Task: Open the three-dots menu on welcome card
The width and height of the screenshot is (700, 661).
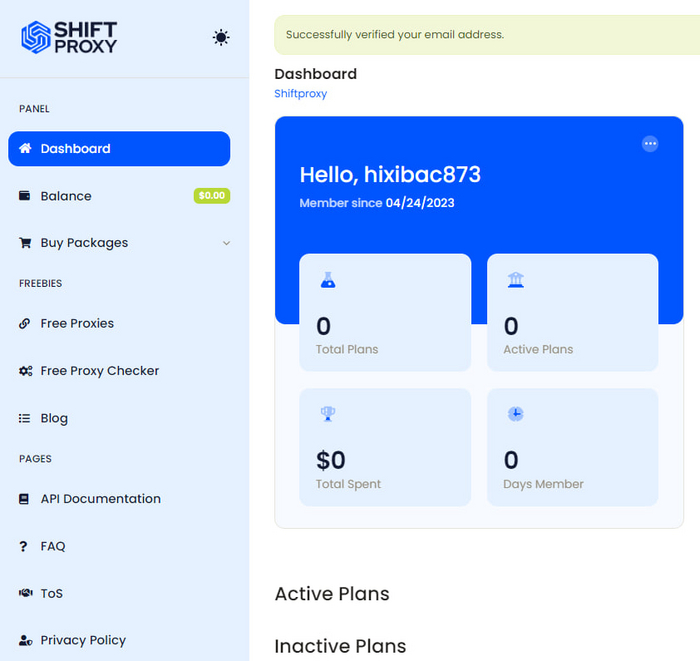Action: pyautogui.click(x=650, y=144)
